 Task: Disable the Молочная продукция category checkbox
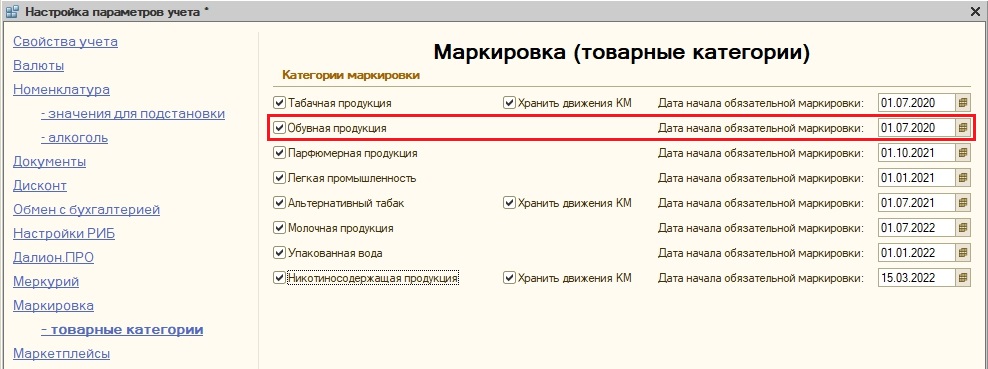pyautogui.click(x=279, y=227)
